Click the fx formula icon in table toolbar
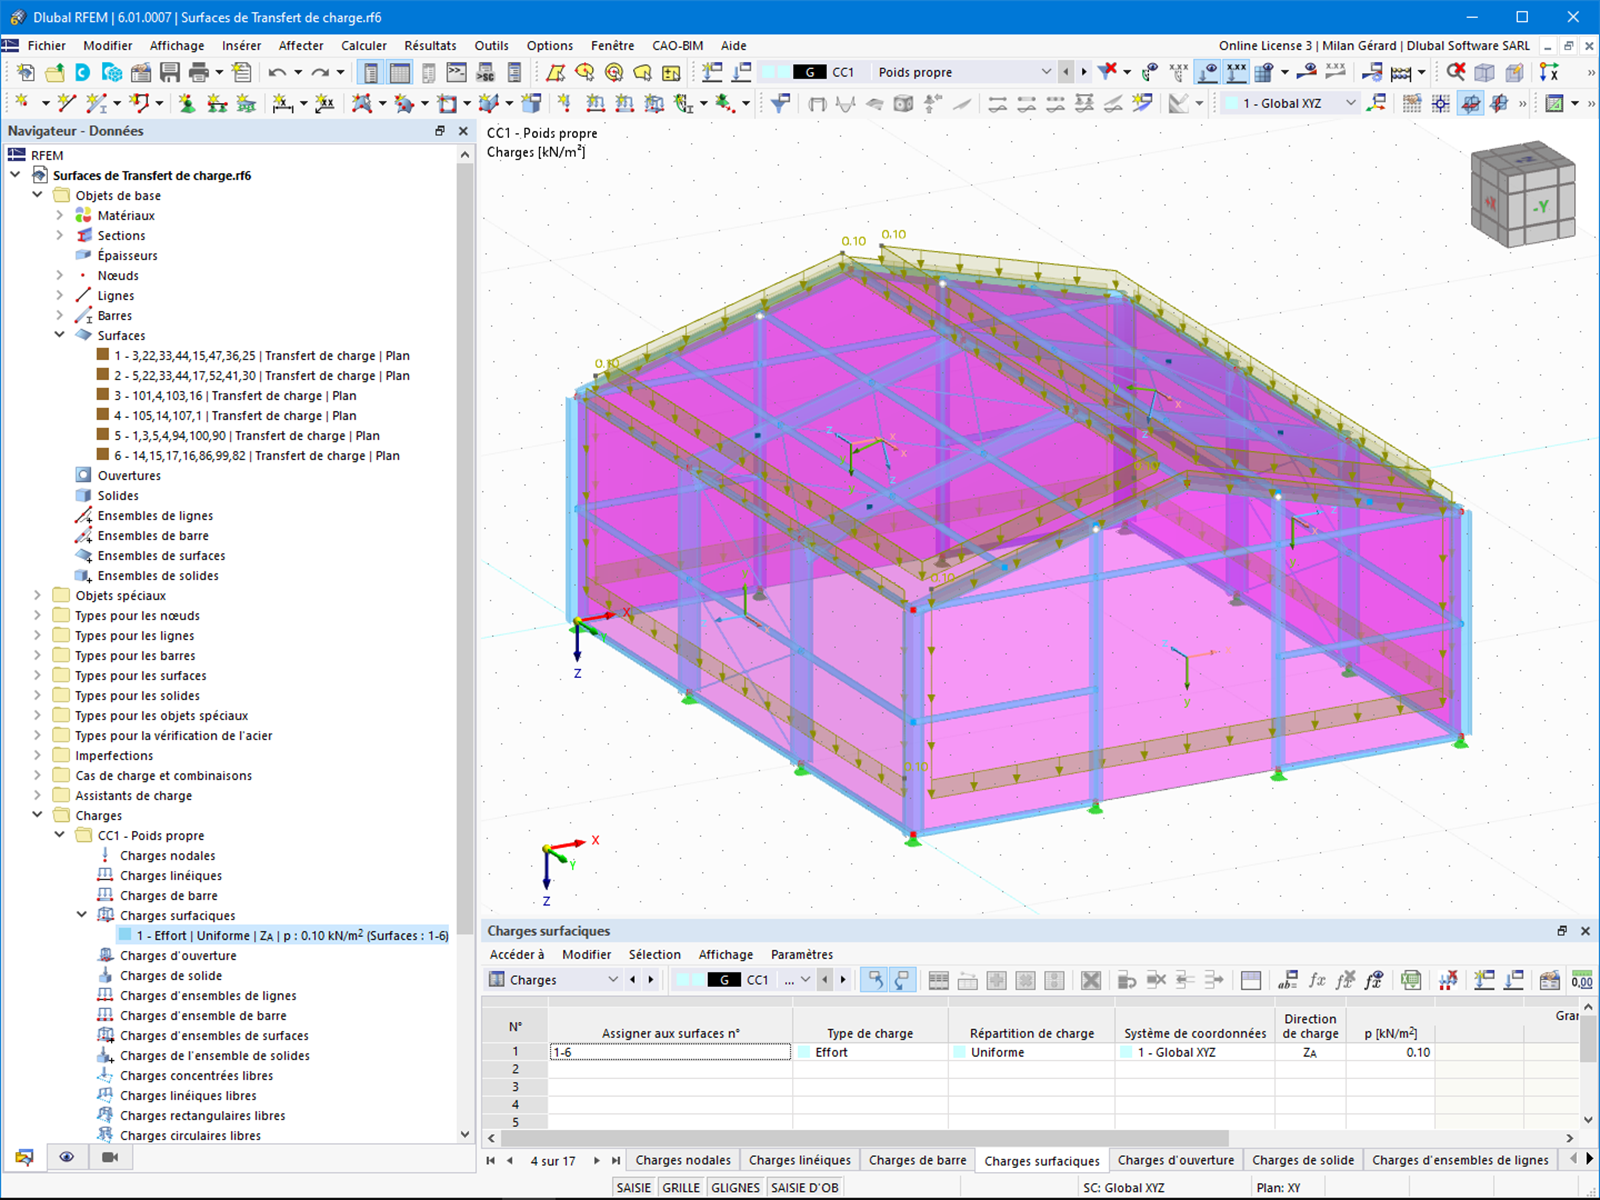 (1317, 980)
